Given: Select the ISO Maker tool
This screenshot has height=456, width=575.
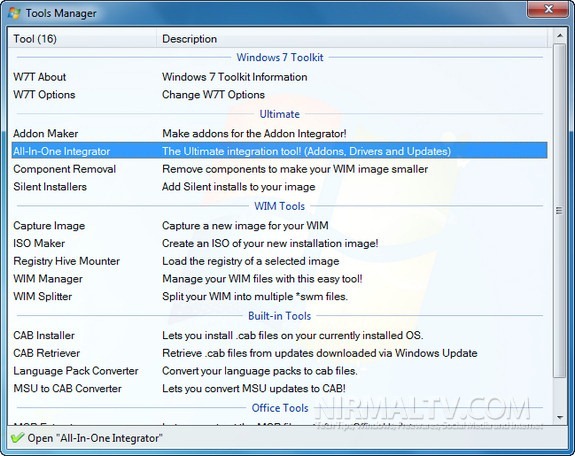Looking at the screenshot, I should tap(39, 243).
